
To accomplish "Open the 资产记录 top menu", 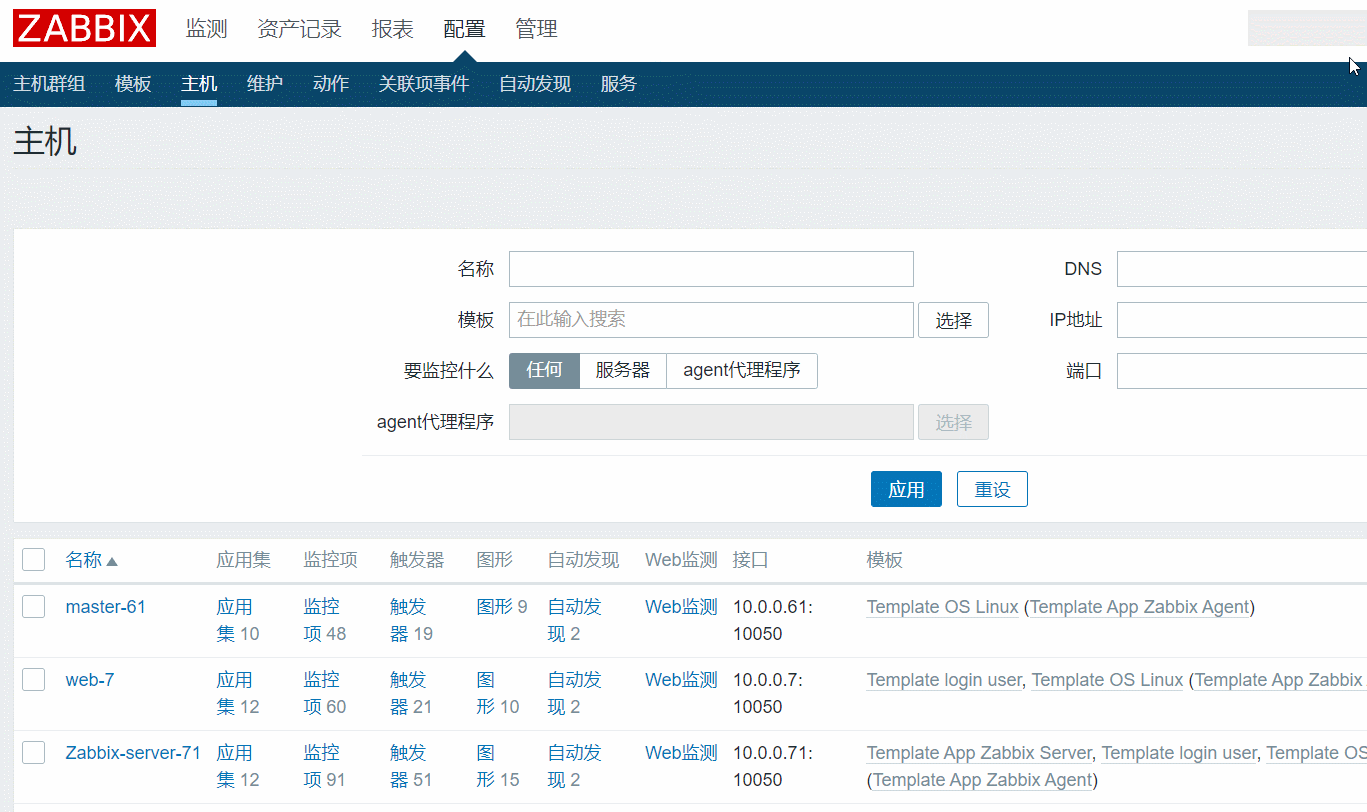I will 299,29.
